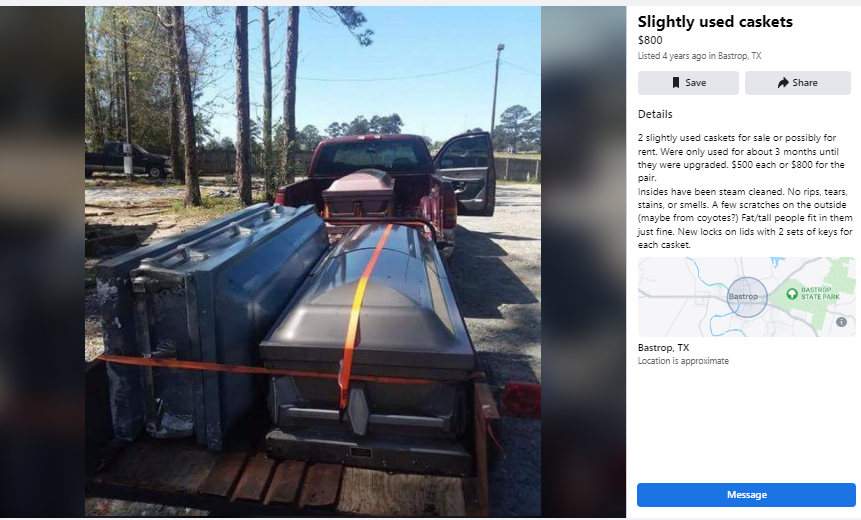Image resolution: width=861 pixels, height=520 pixels.
Task: Open the main casket listing photo
Action: [313, 261]
